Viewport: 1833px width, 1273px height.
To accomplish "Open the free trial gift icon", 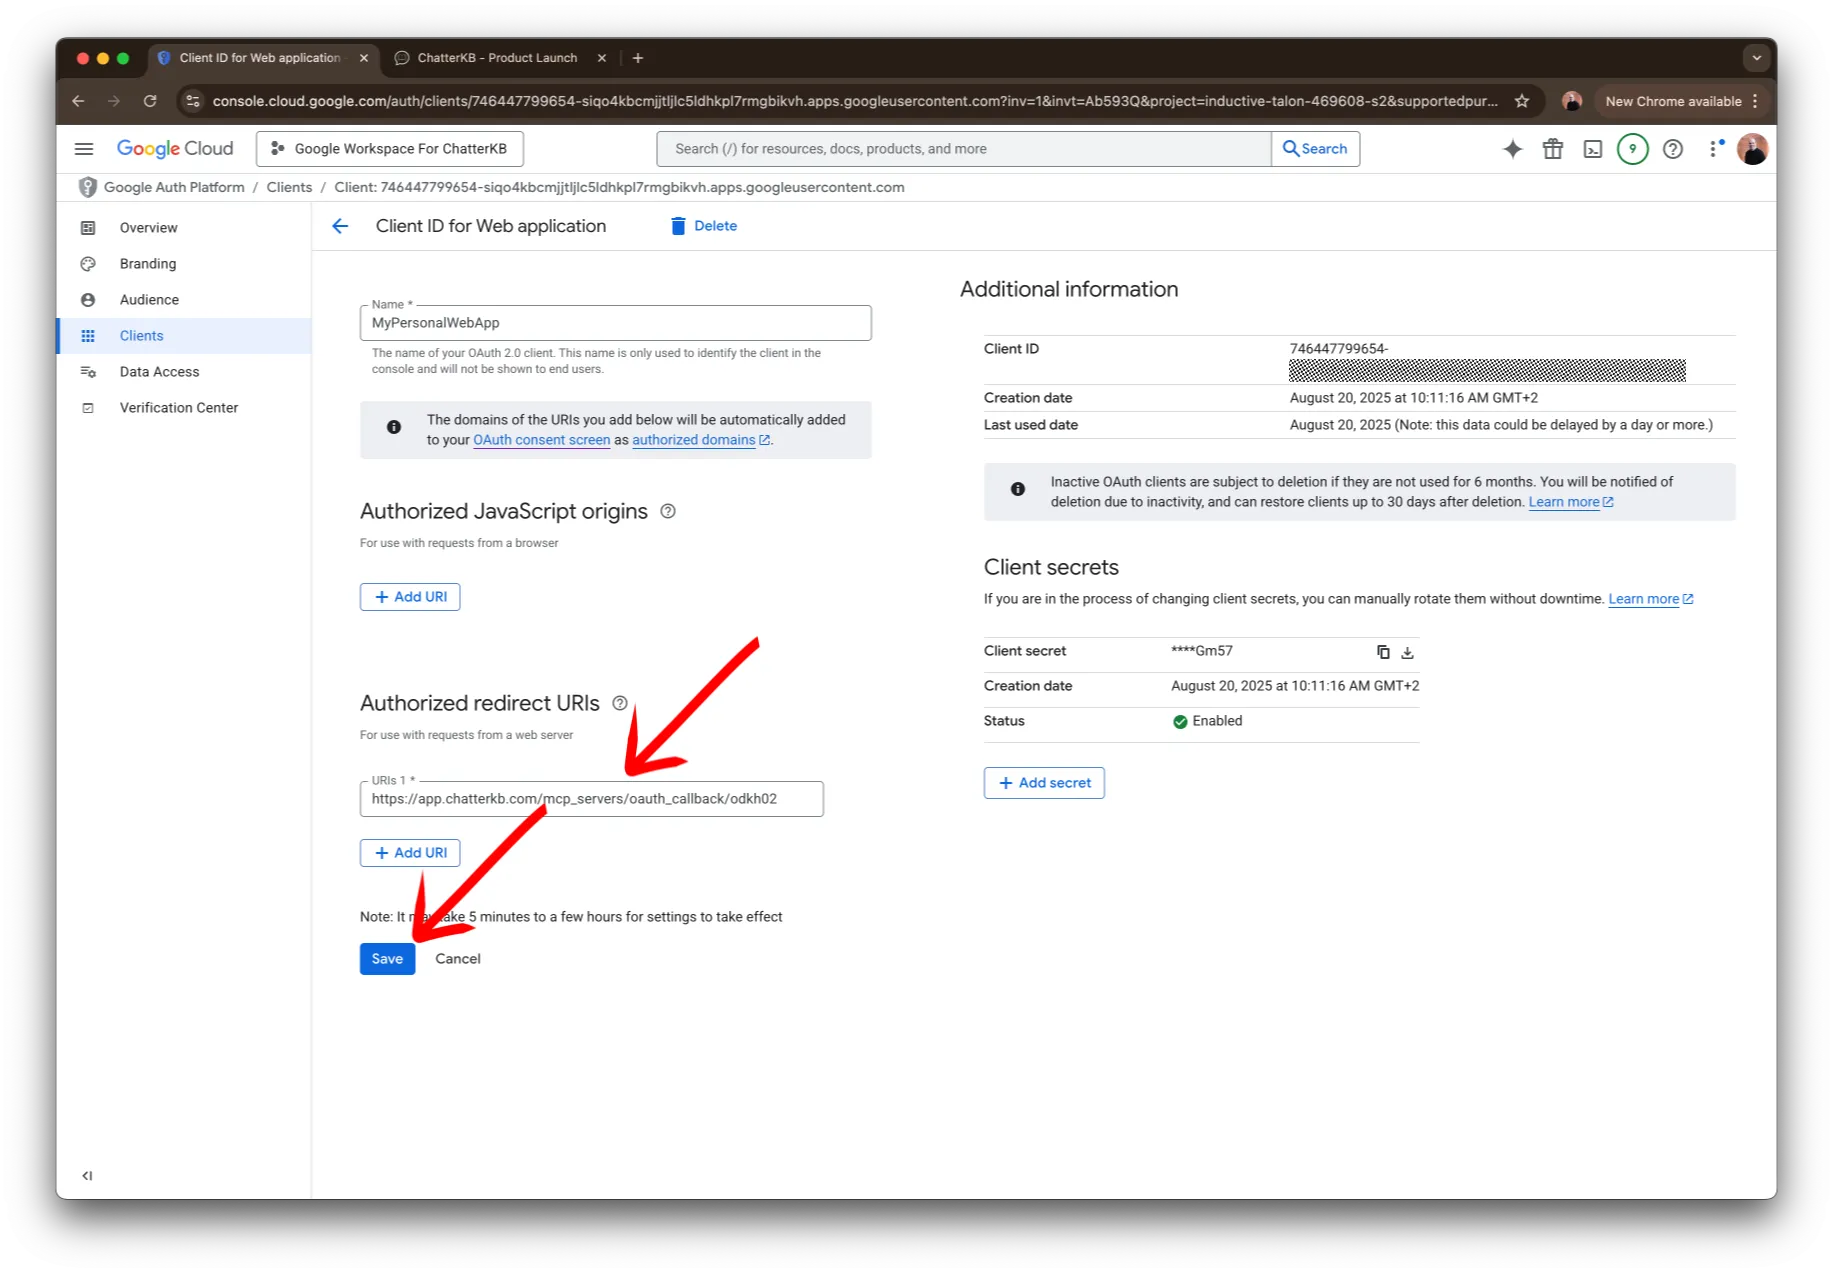I will point(1552,149).
